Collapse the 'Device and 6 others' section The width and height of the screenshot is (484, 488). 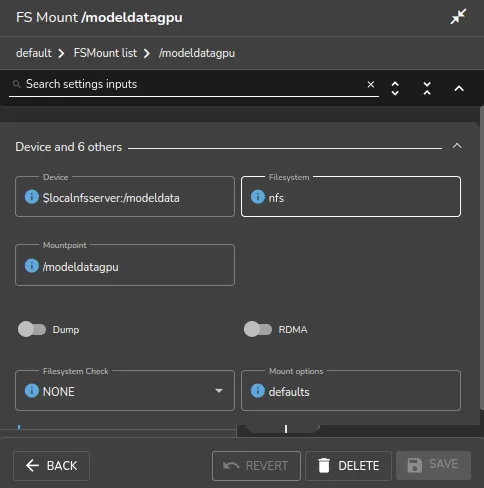(457, 146)
